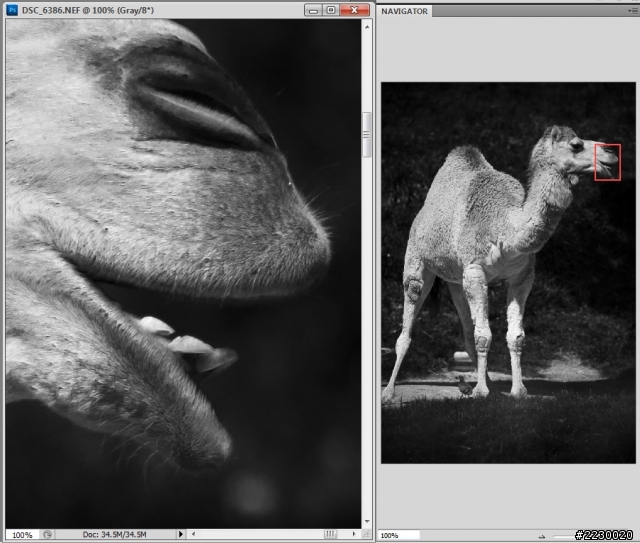Click the Navigator zoom slider
Image resolution: width=640 pixels, height=543 pixels.
click(564, 536)
